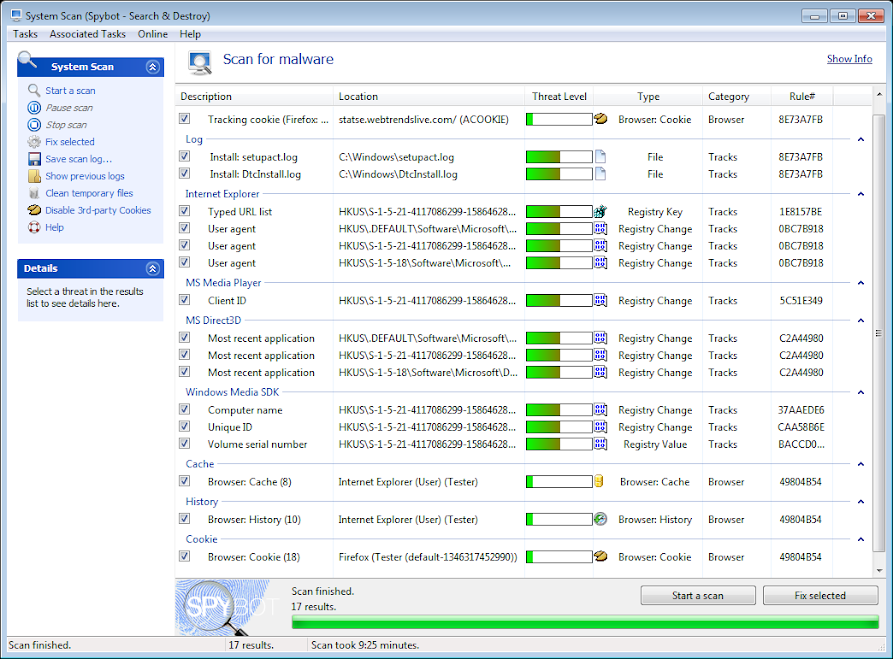Image resolution: width=893 pixels, height=659 pixels.
Task: Collapse the System Scan sidebar panel
Action: click(x=153, y=67)
